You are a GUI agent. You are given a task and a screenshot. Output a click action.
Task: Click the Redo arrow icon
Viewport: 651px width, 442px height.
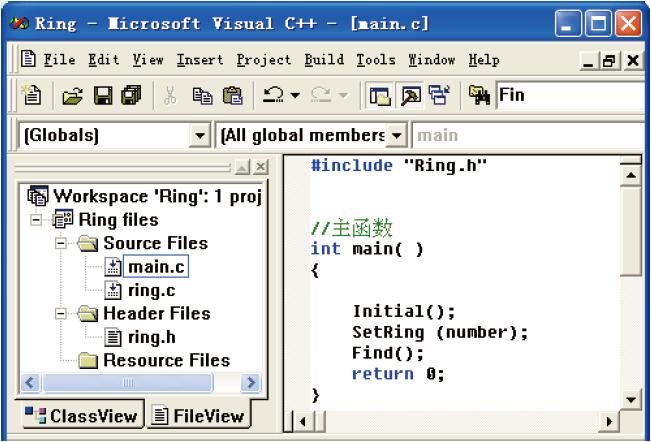click(x=321, y=95)
